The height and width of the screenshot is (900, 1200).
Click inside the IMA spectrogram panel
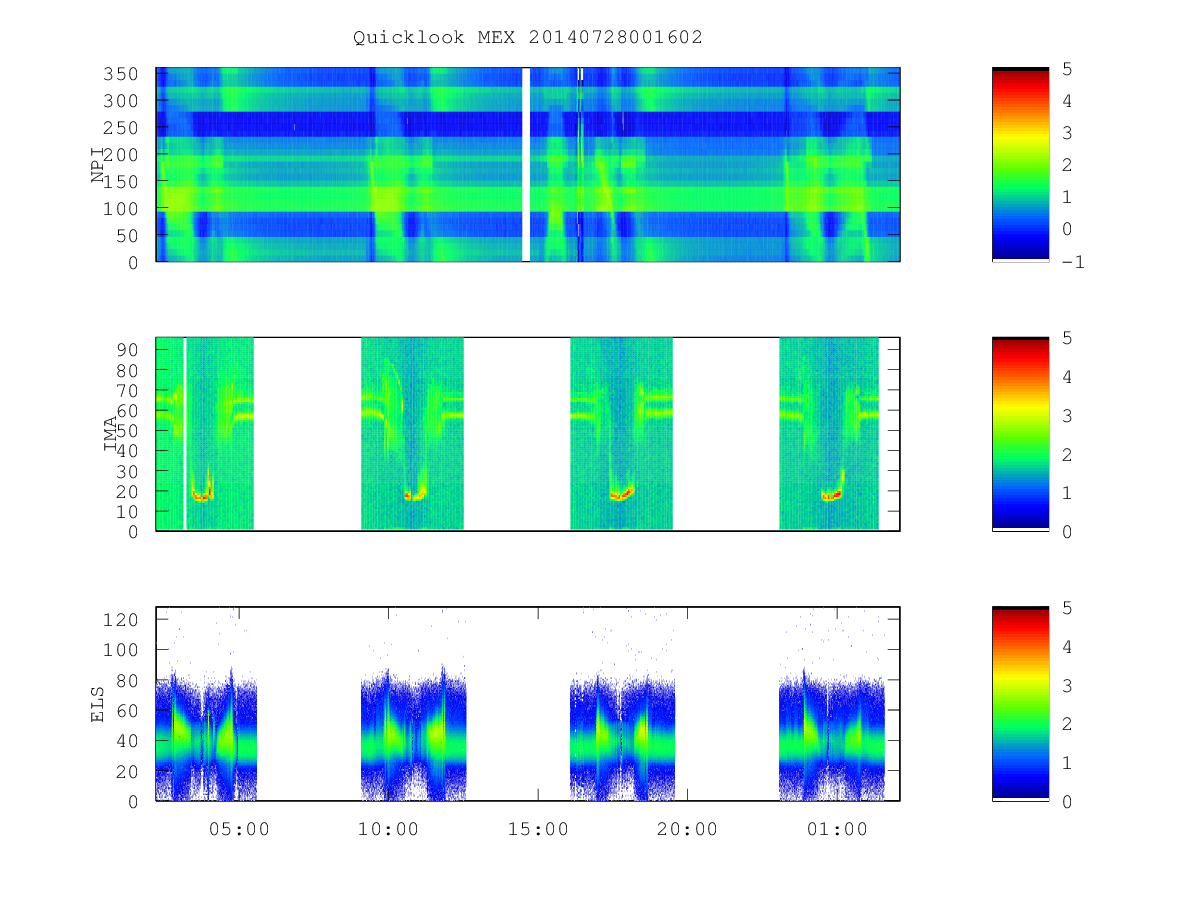tap(528, 434)
